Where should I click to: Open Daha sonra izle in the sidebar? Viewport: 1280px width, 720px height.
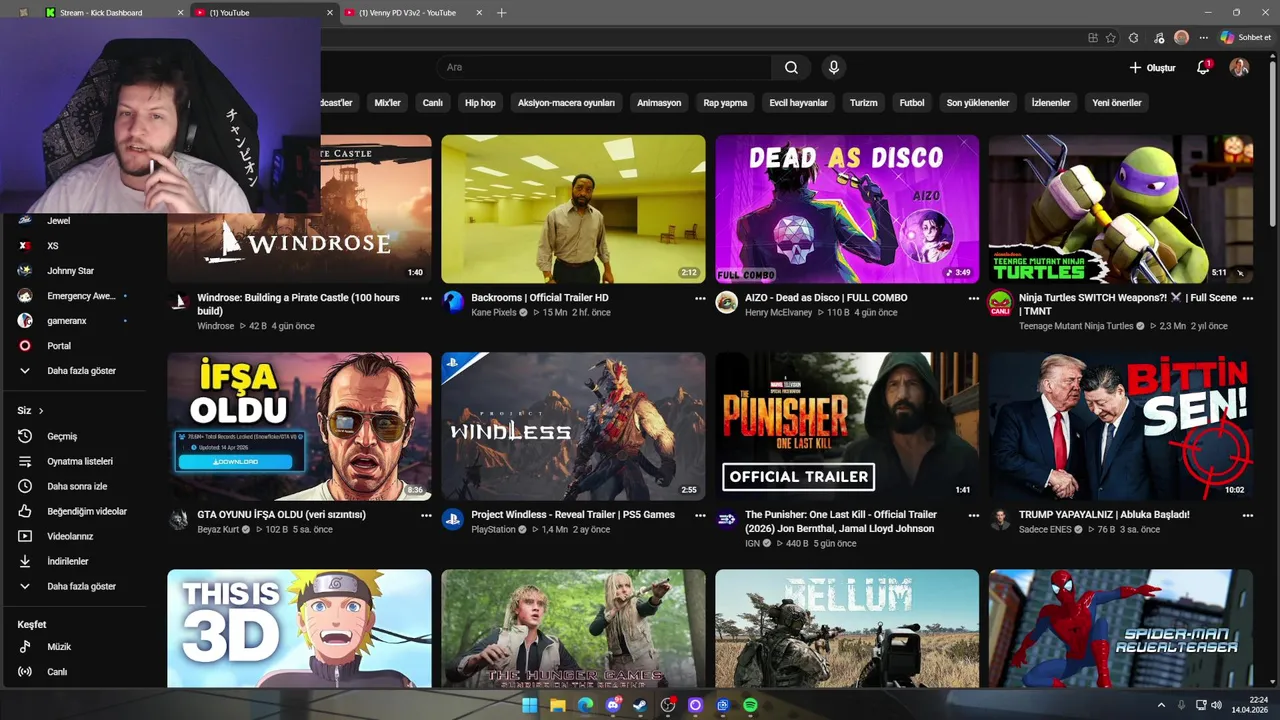78,486
